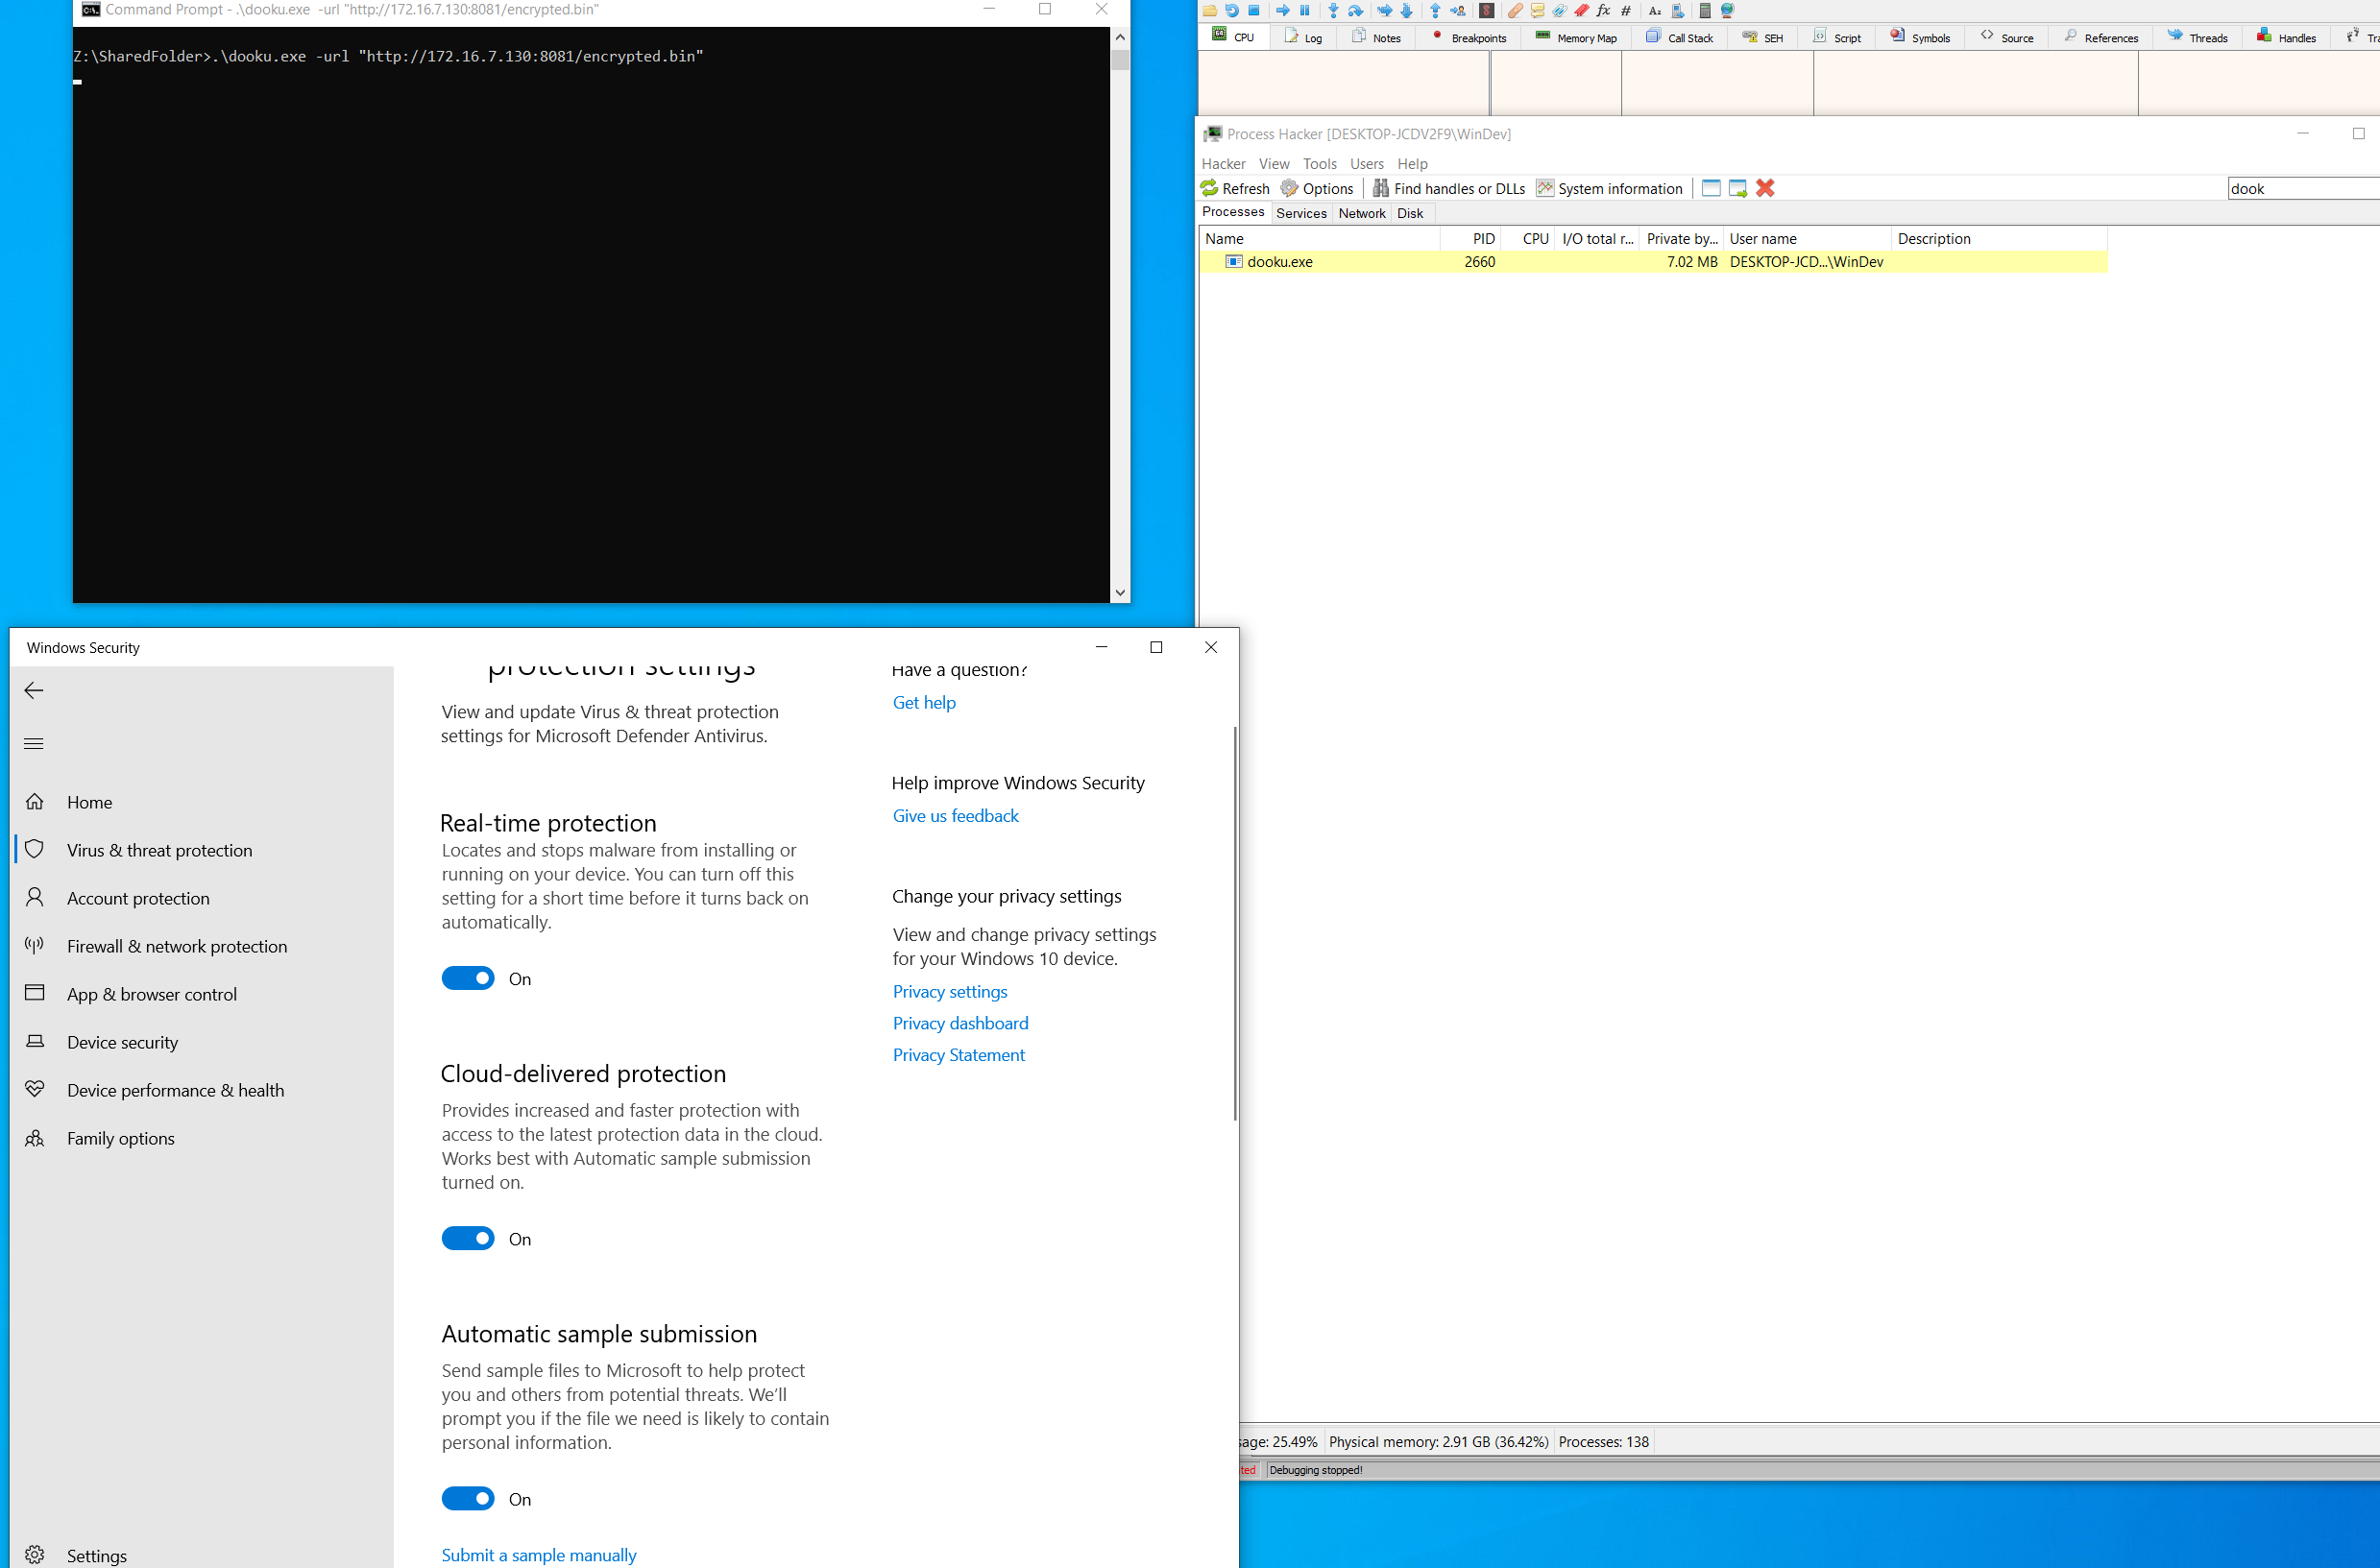Open System information in Process Hacker
The height and width of the screenshot is (1568, 2380).
click(x=1609, y=188)
